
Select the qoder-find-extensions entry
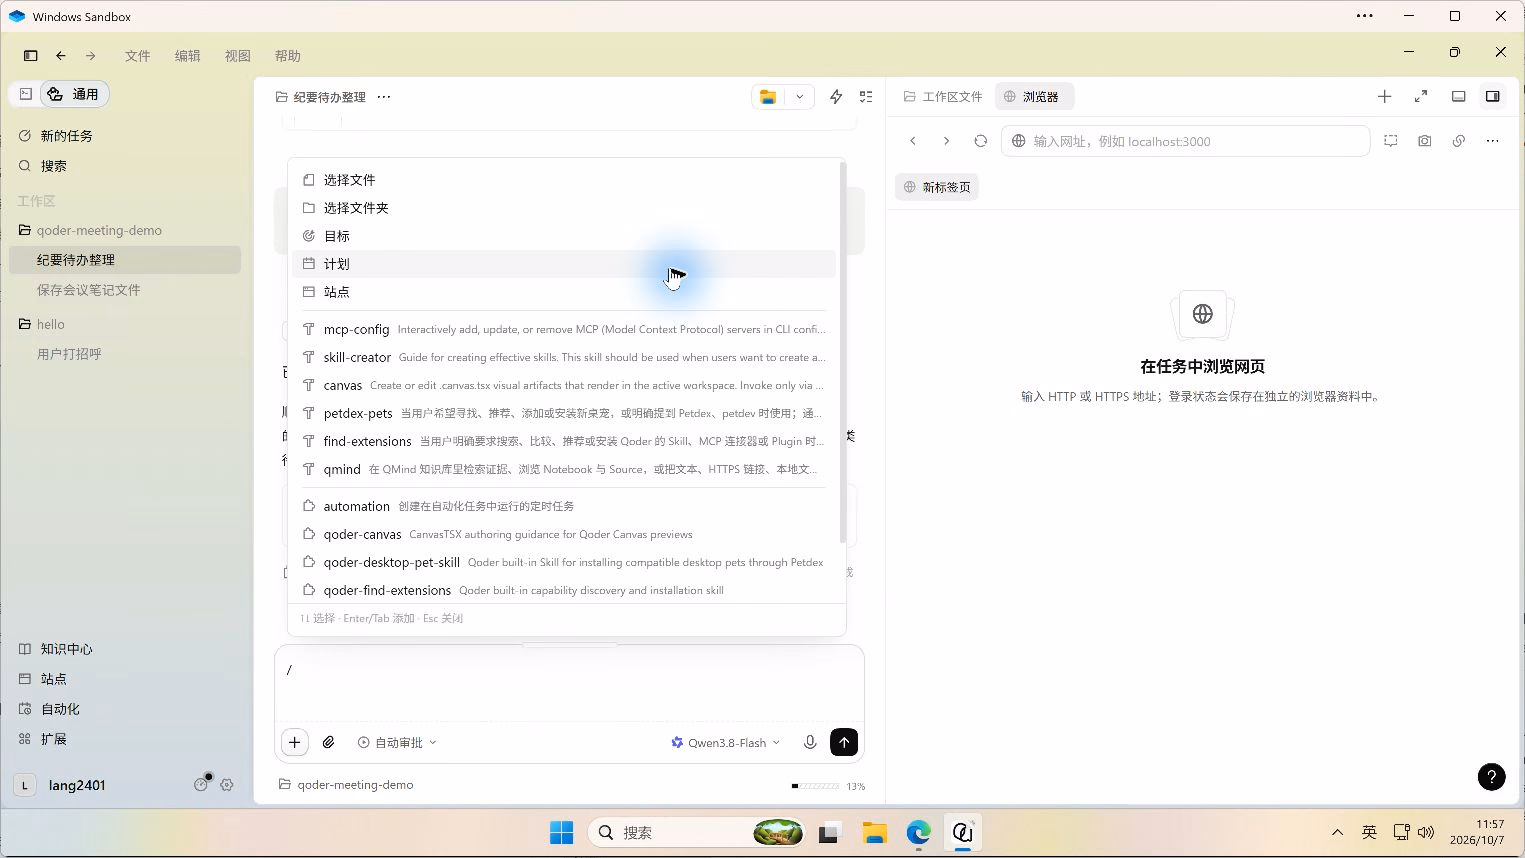(564, 590)
